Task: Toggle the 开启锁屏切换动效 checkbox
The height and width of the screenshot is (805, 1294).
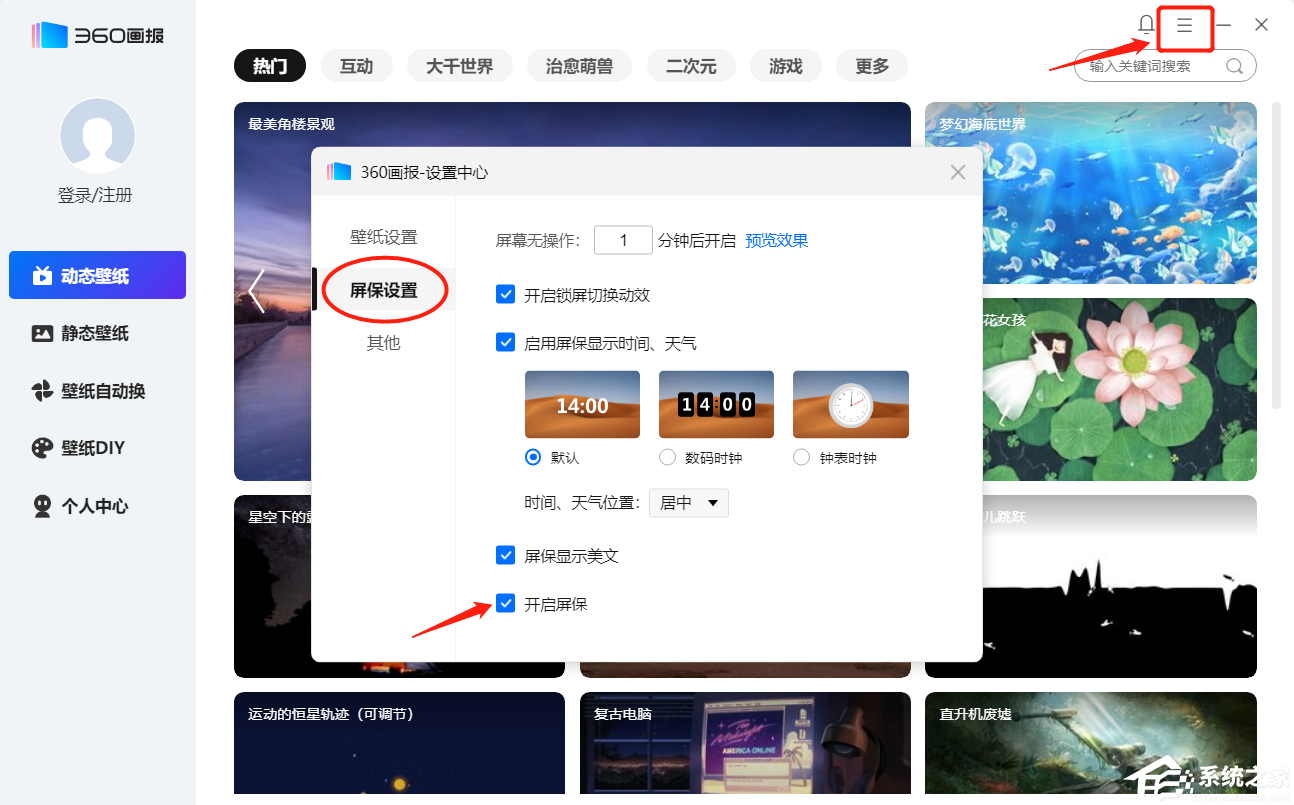Action: point(506,295)
